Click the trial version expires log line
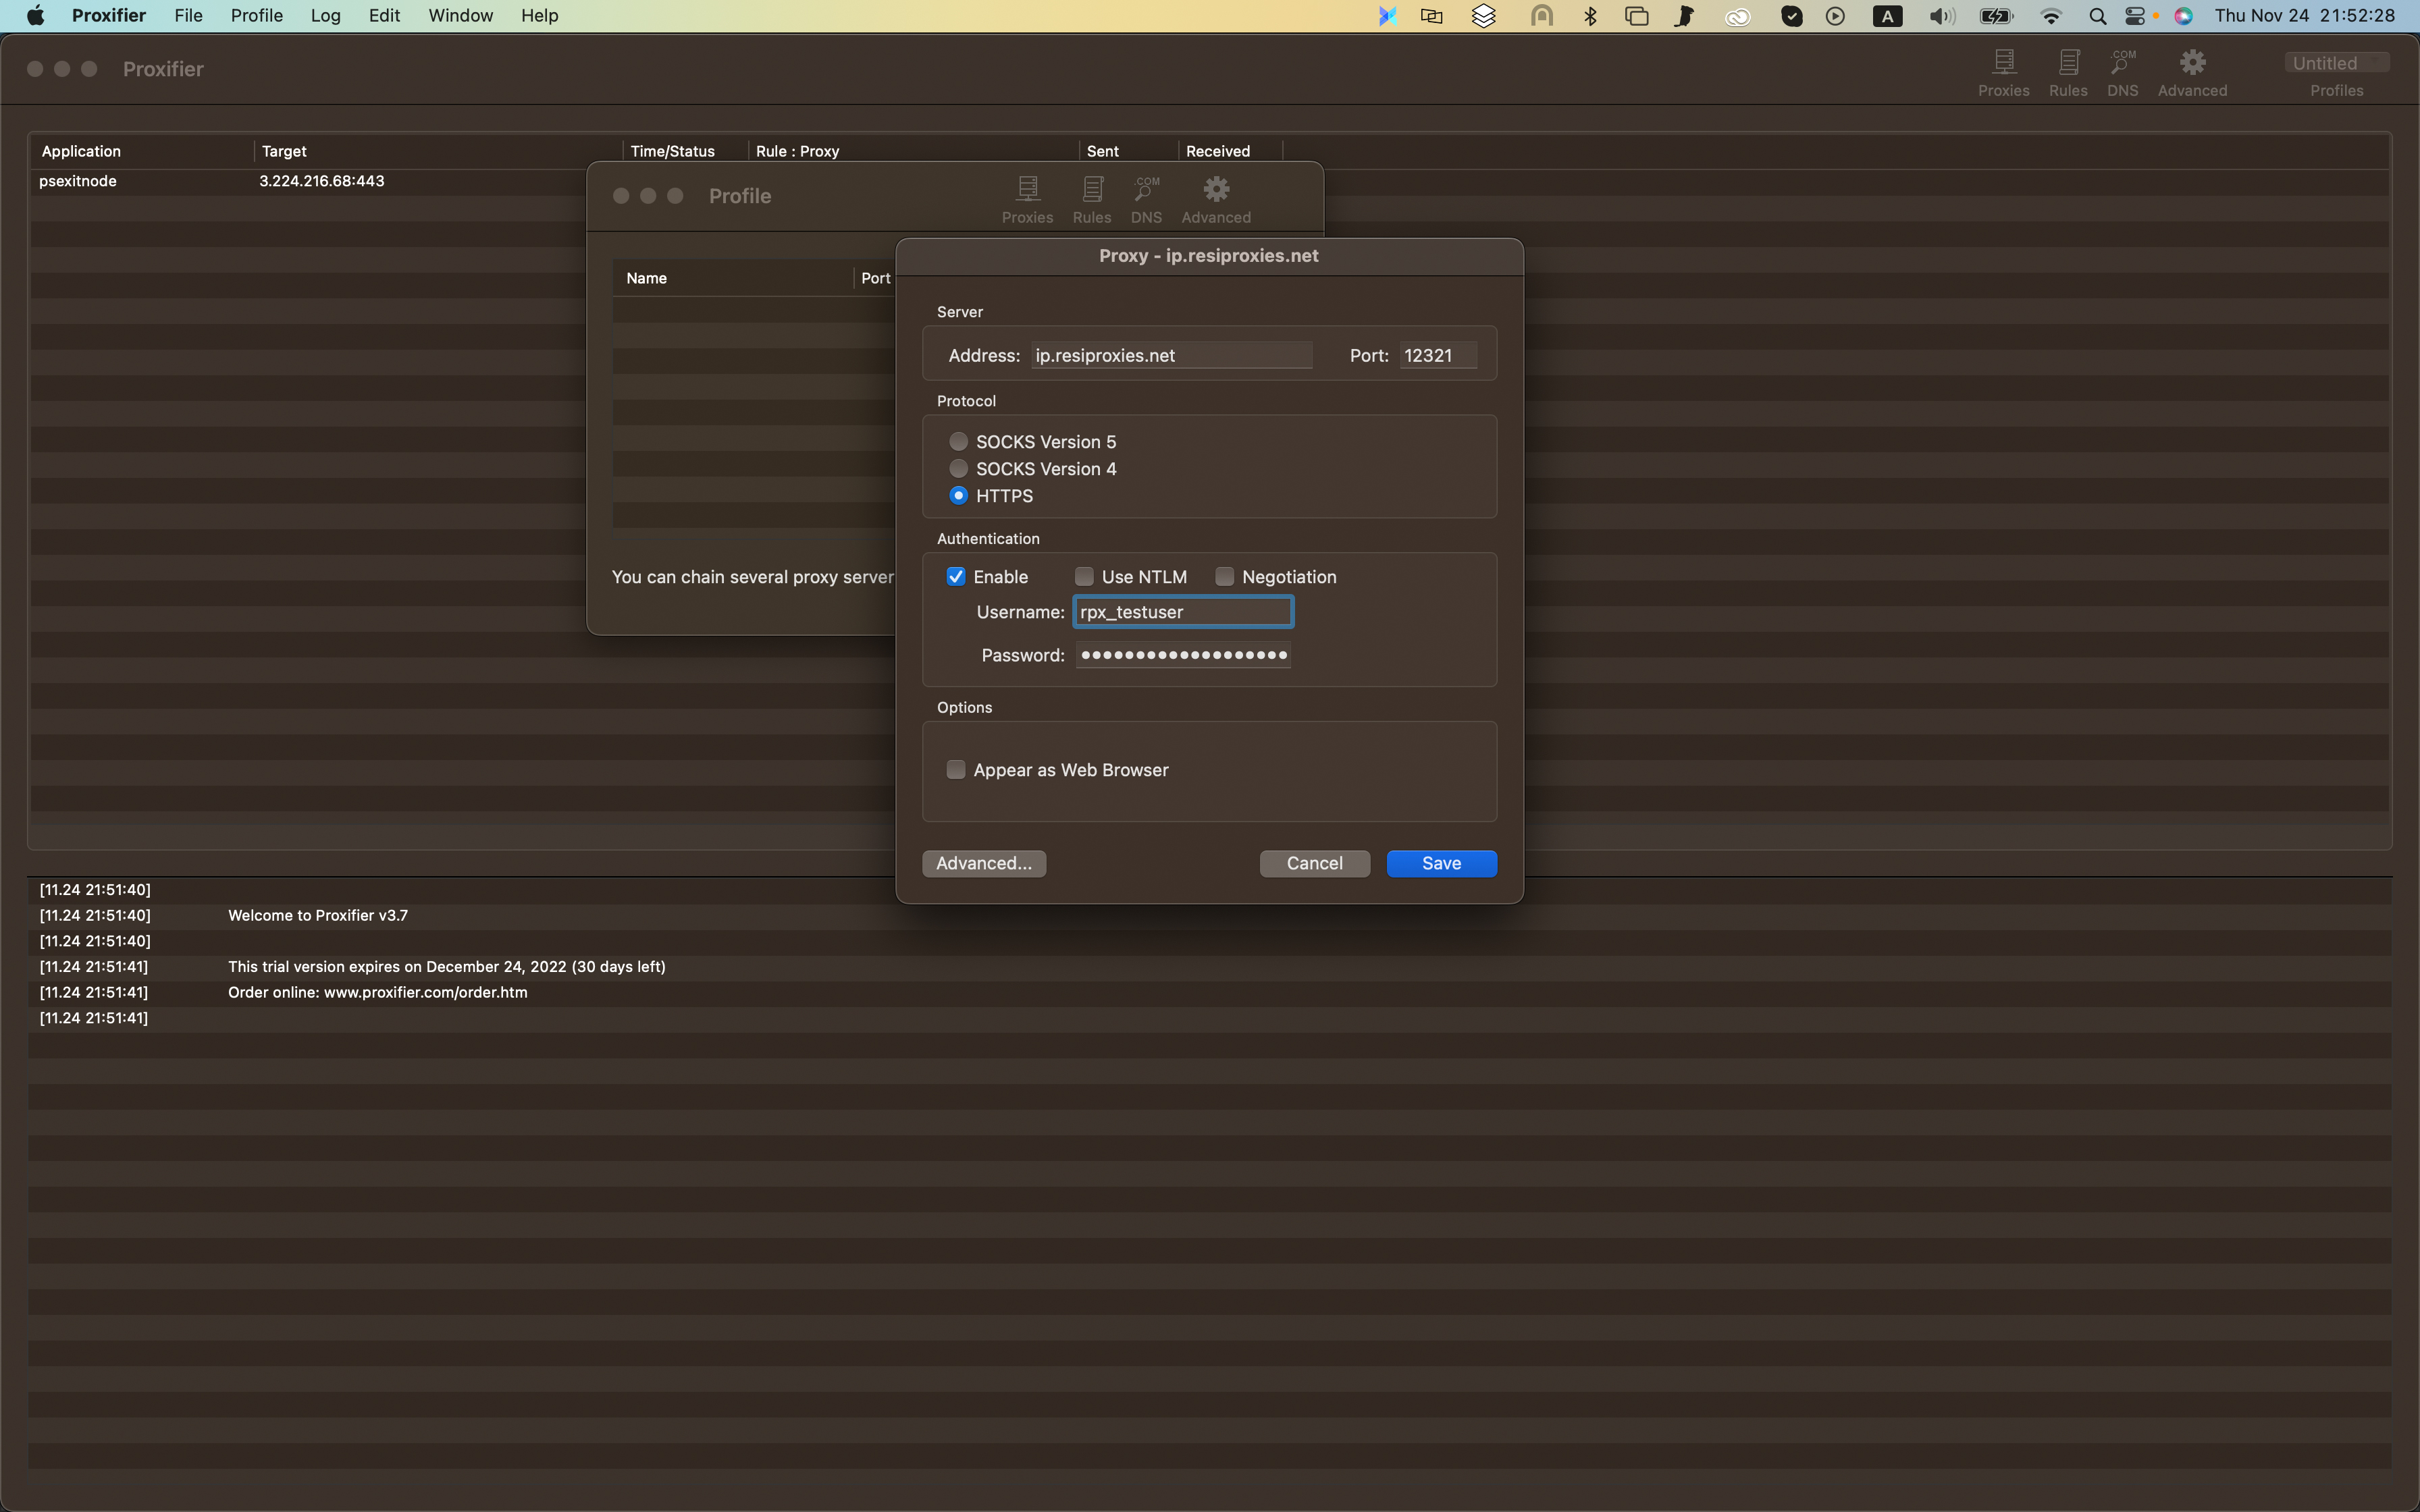 (447, 966)
